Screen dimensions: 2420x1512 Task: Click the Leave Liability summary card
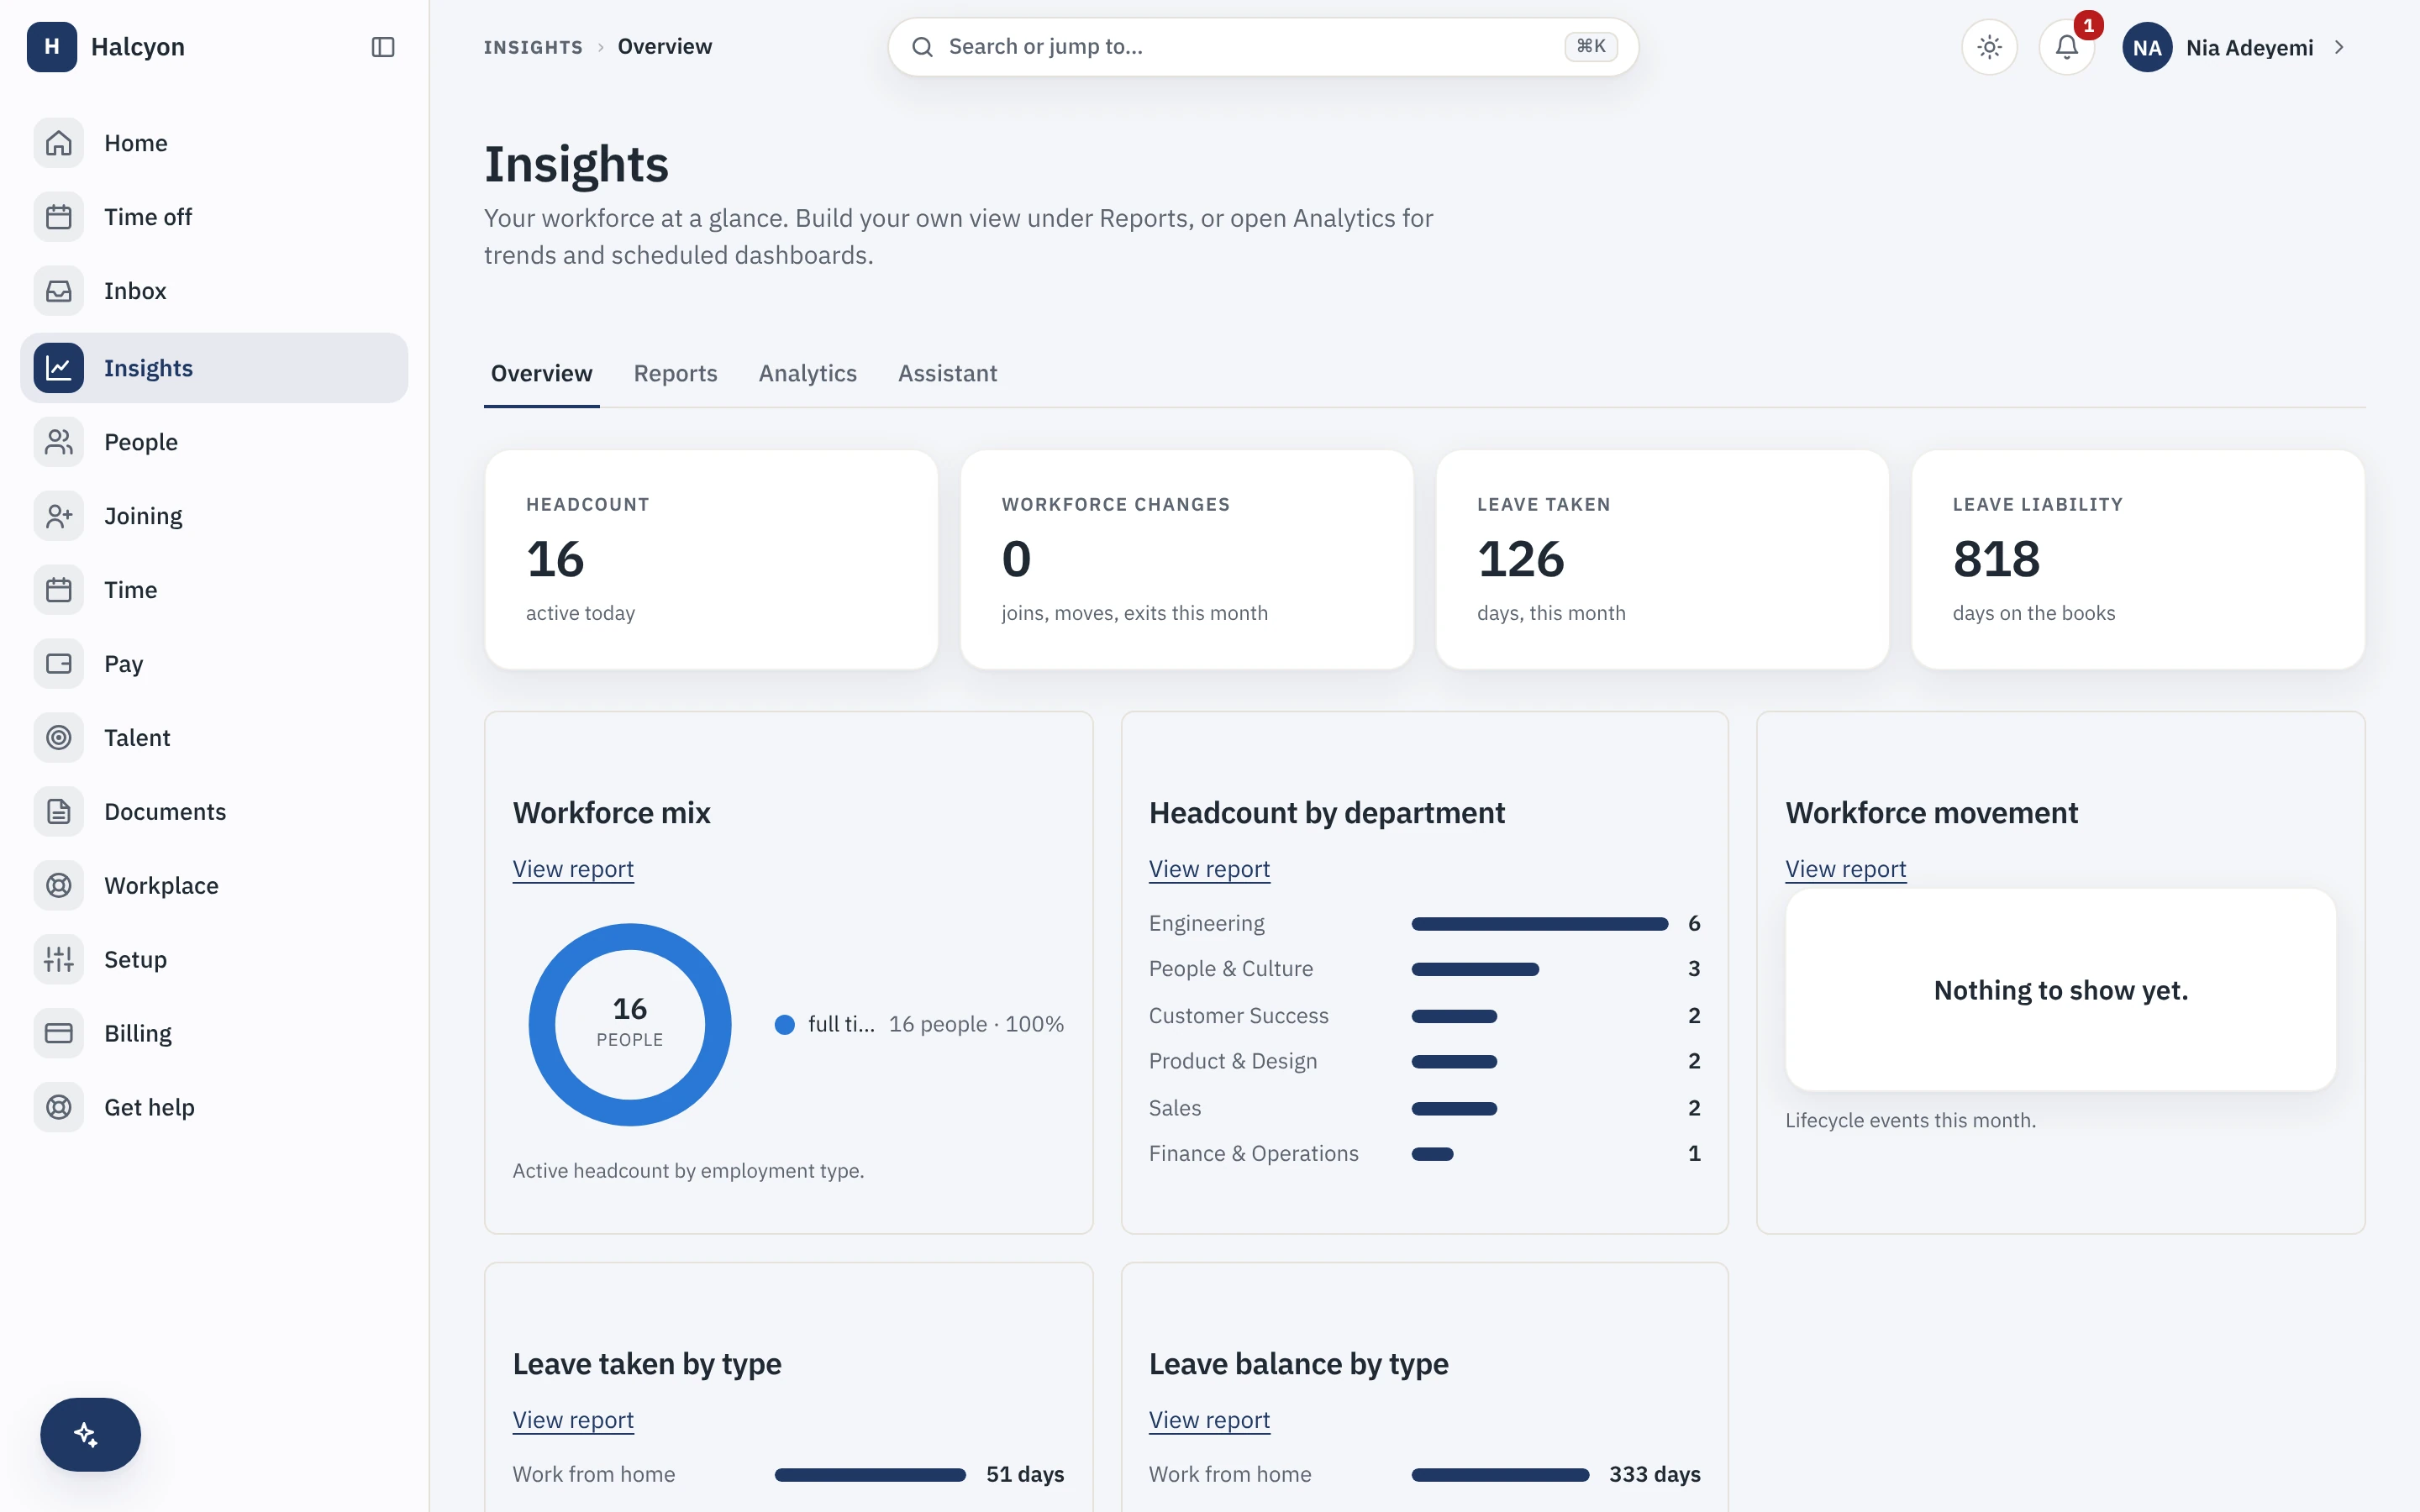point(2138,559)
